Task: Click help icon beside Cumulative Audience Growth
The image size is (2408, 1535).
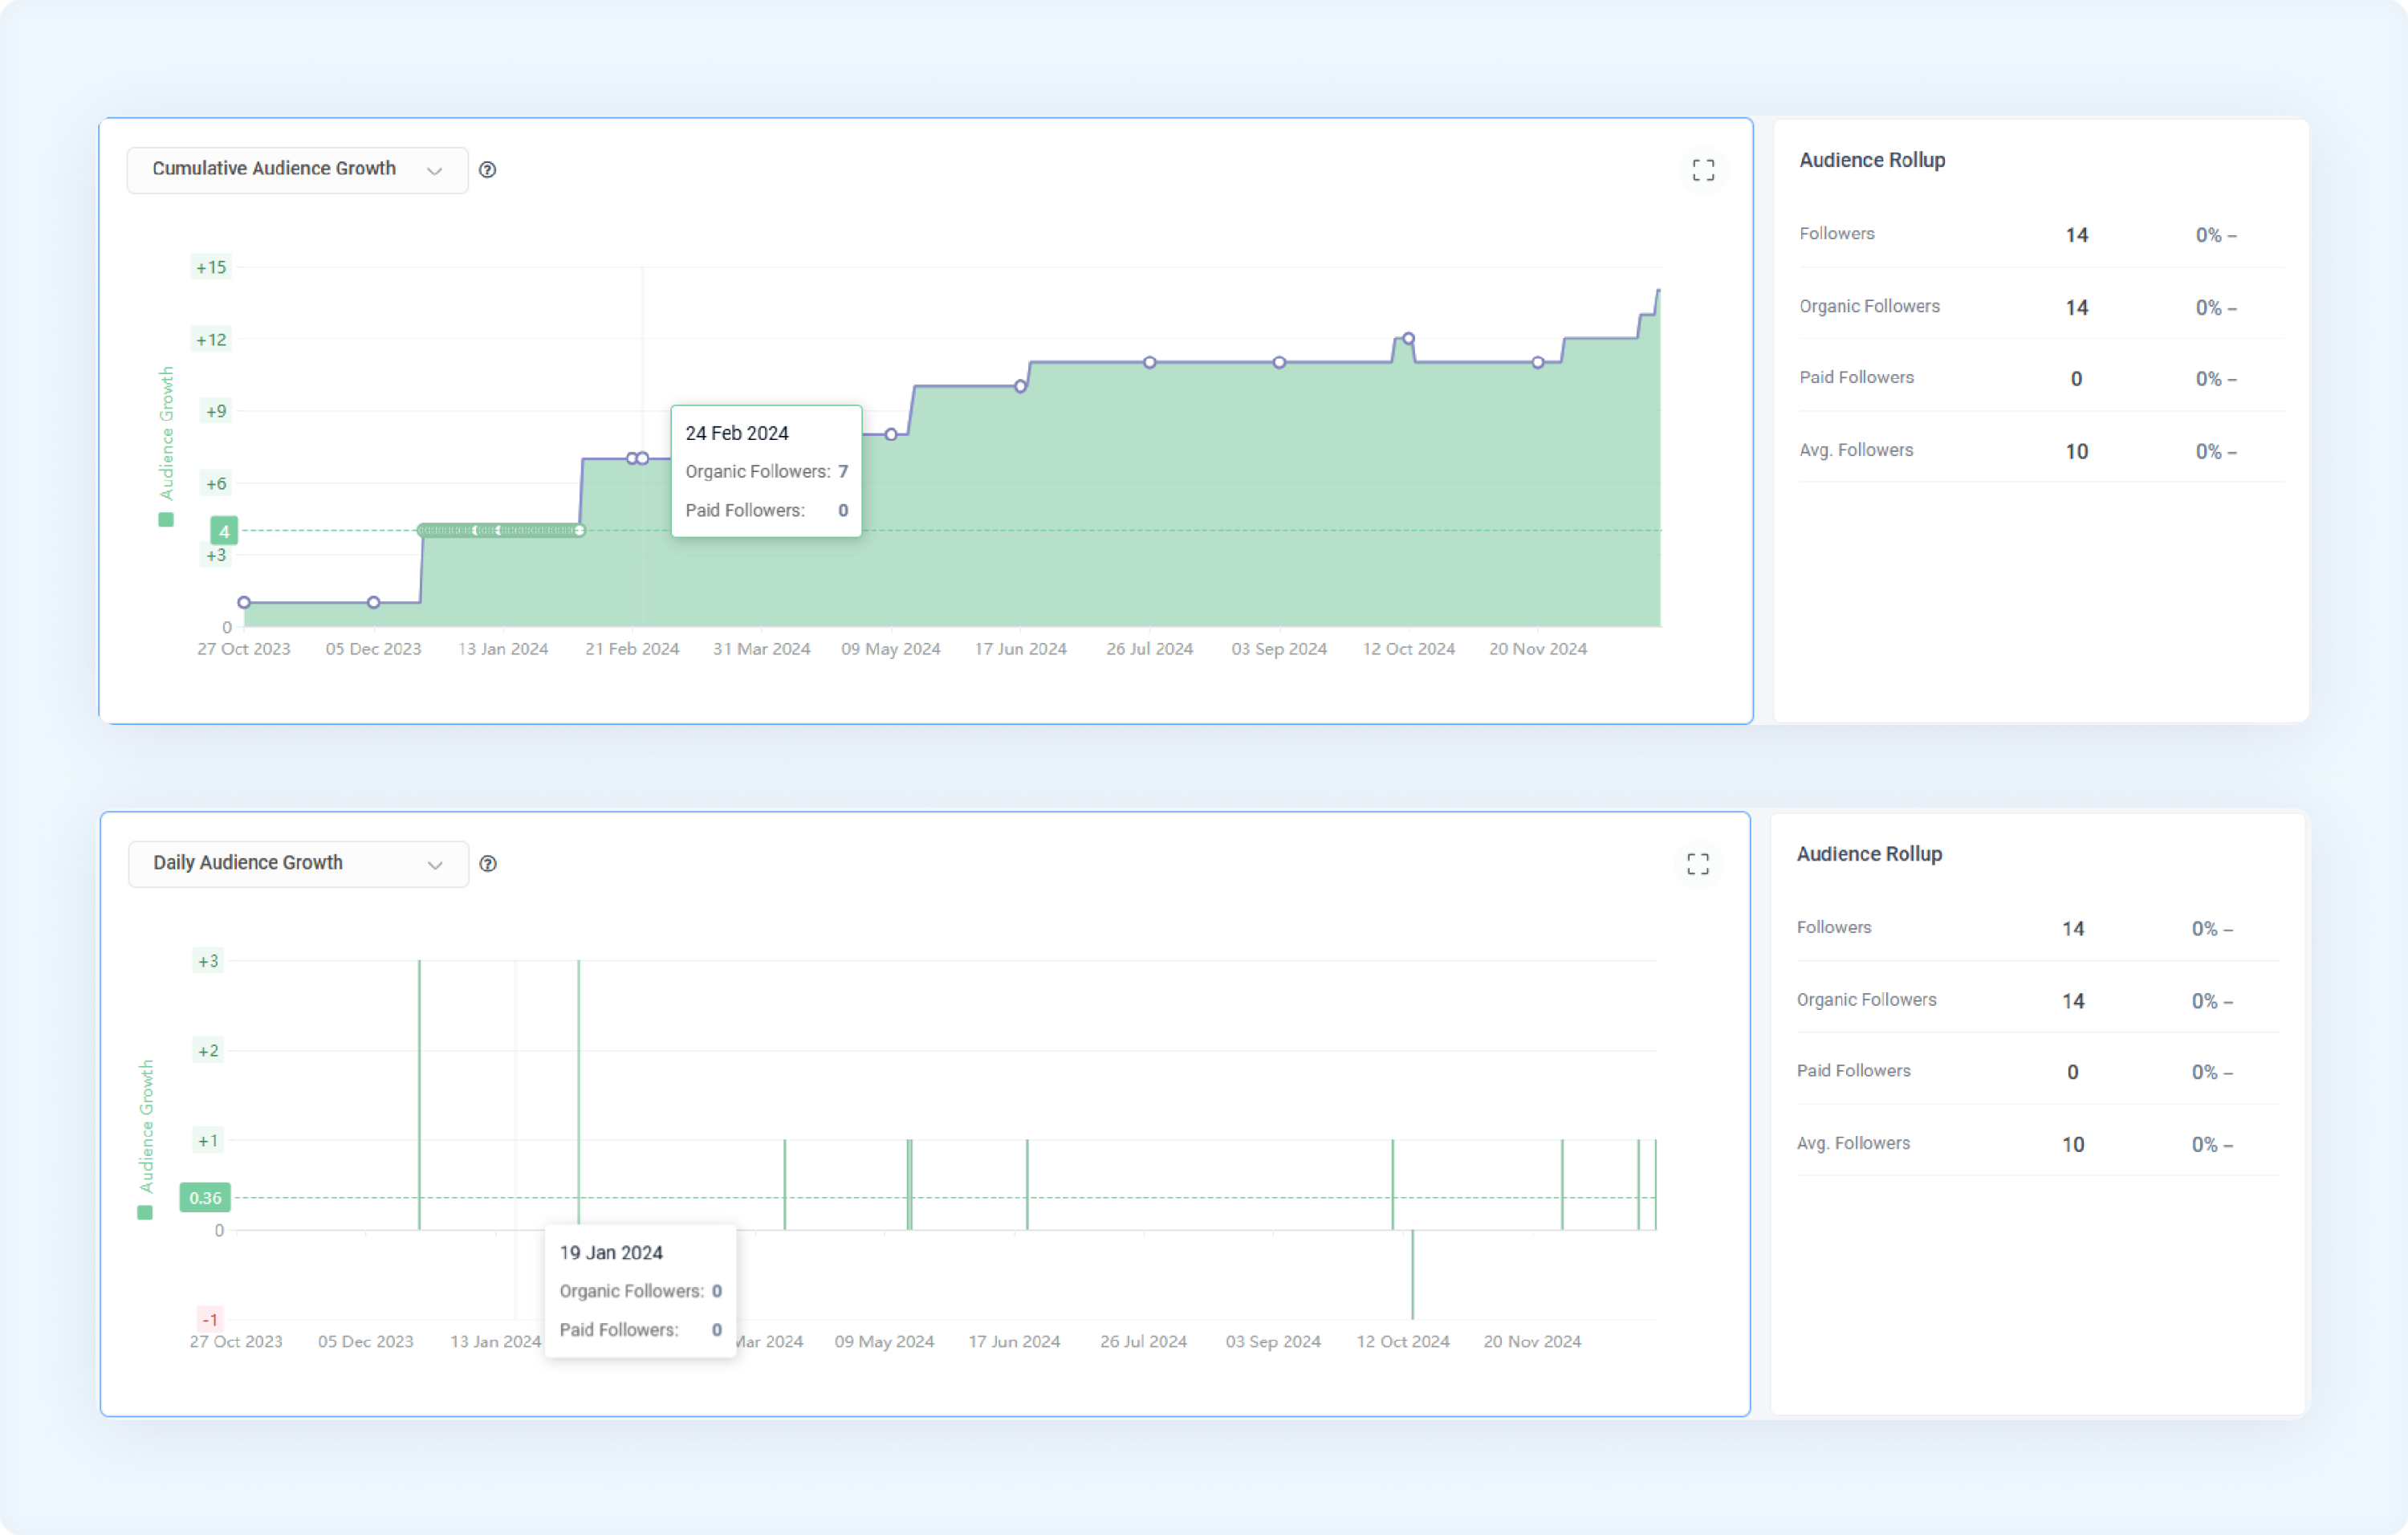Action: [488, 170]
